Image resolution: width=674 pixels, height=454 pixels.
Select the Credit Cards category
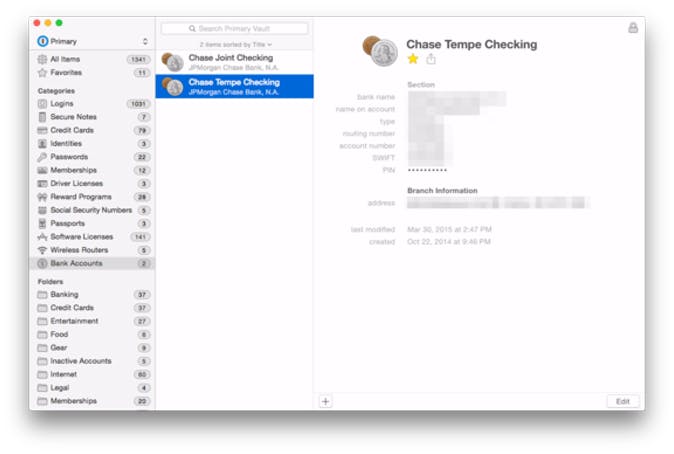[x=92, y=130]
